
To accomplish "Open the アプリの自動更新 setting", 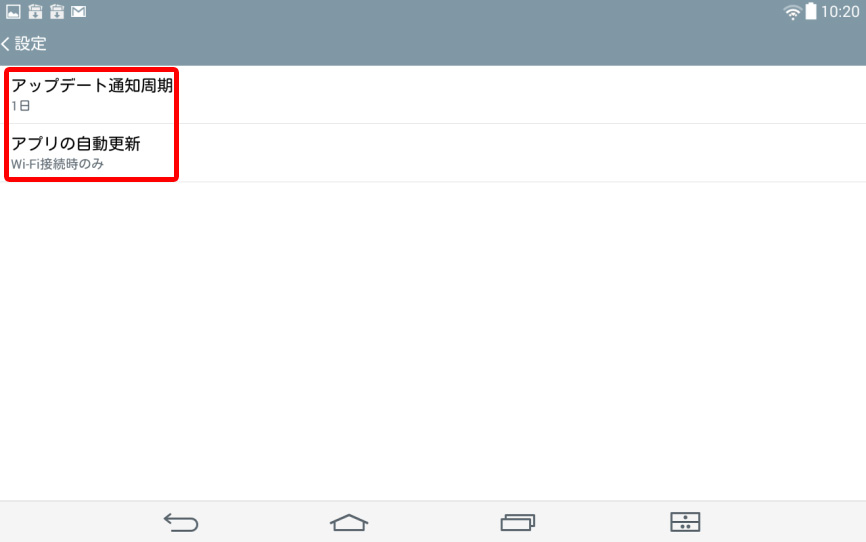I will pyautogui.click(x=433, y=152).
